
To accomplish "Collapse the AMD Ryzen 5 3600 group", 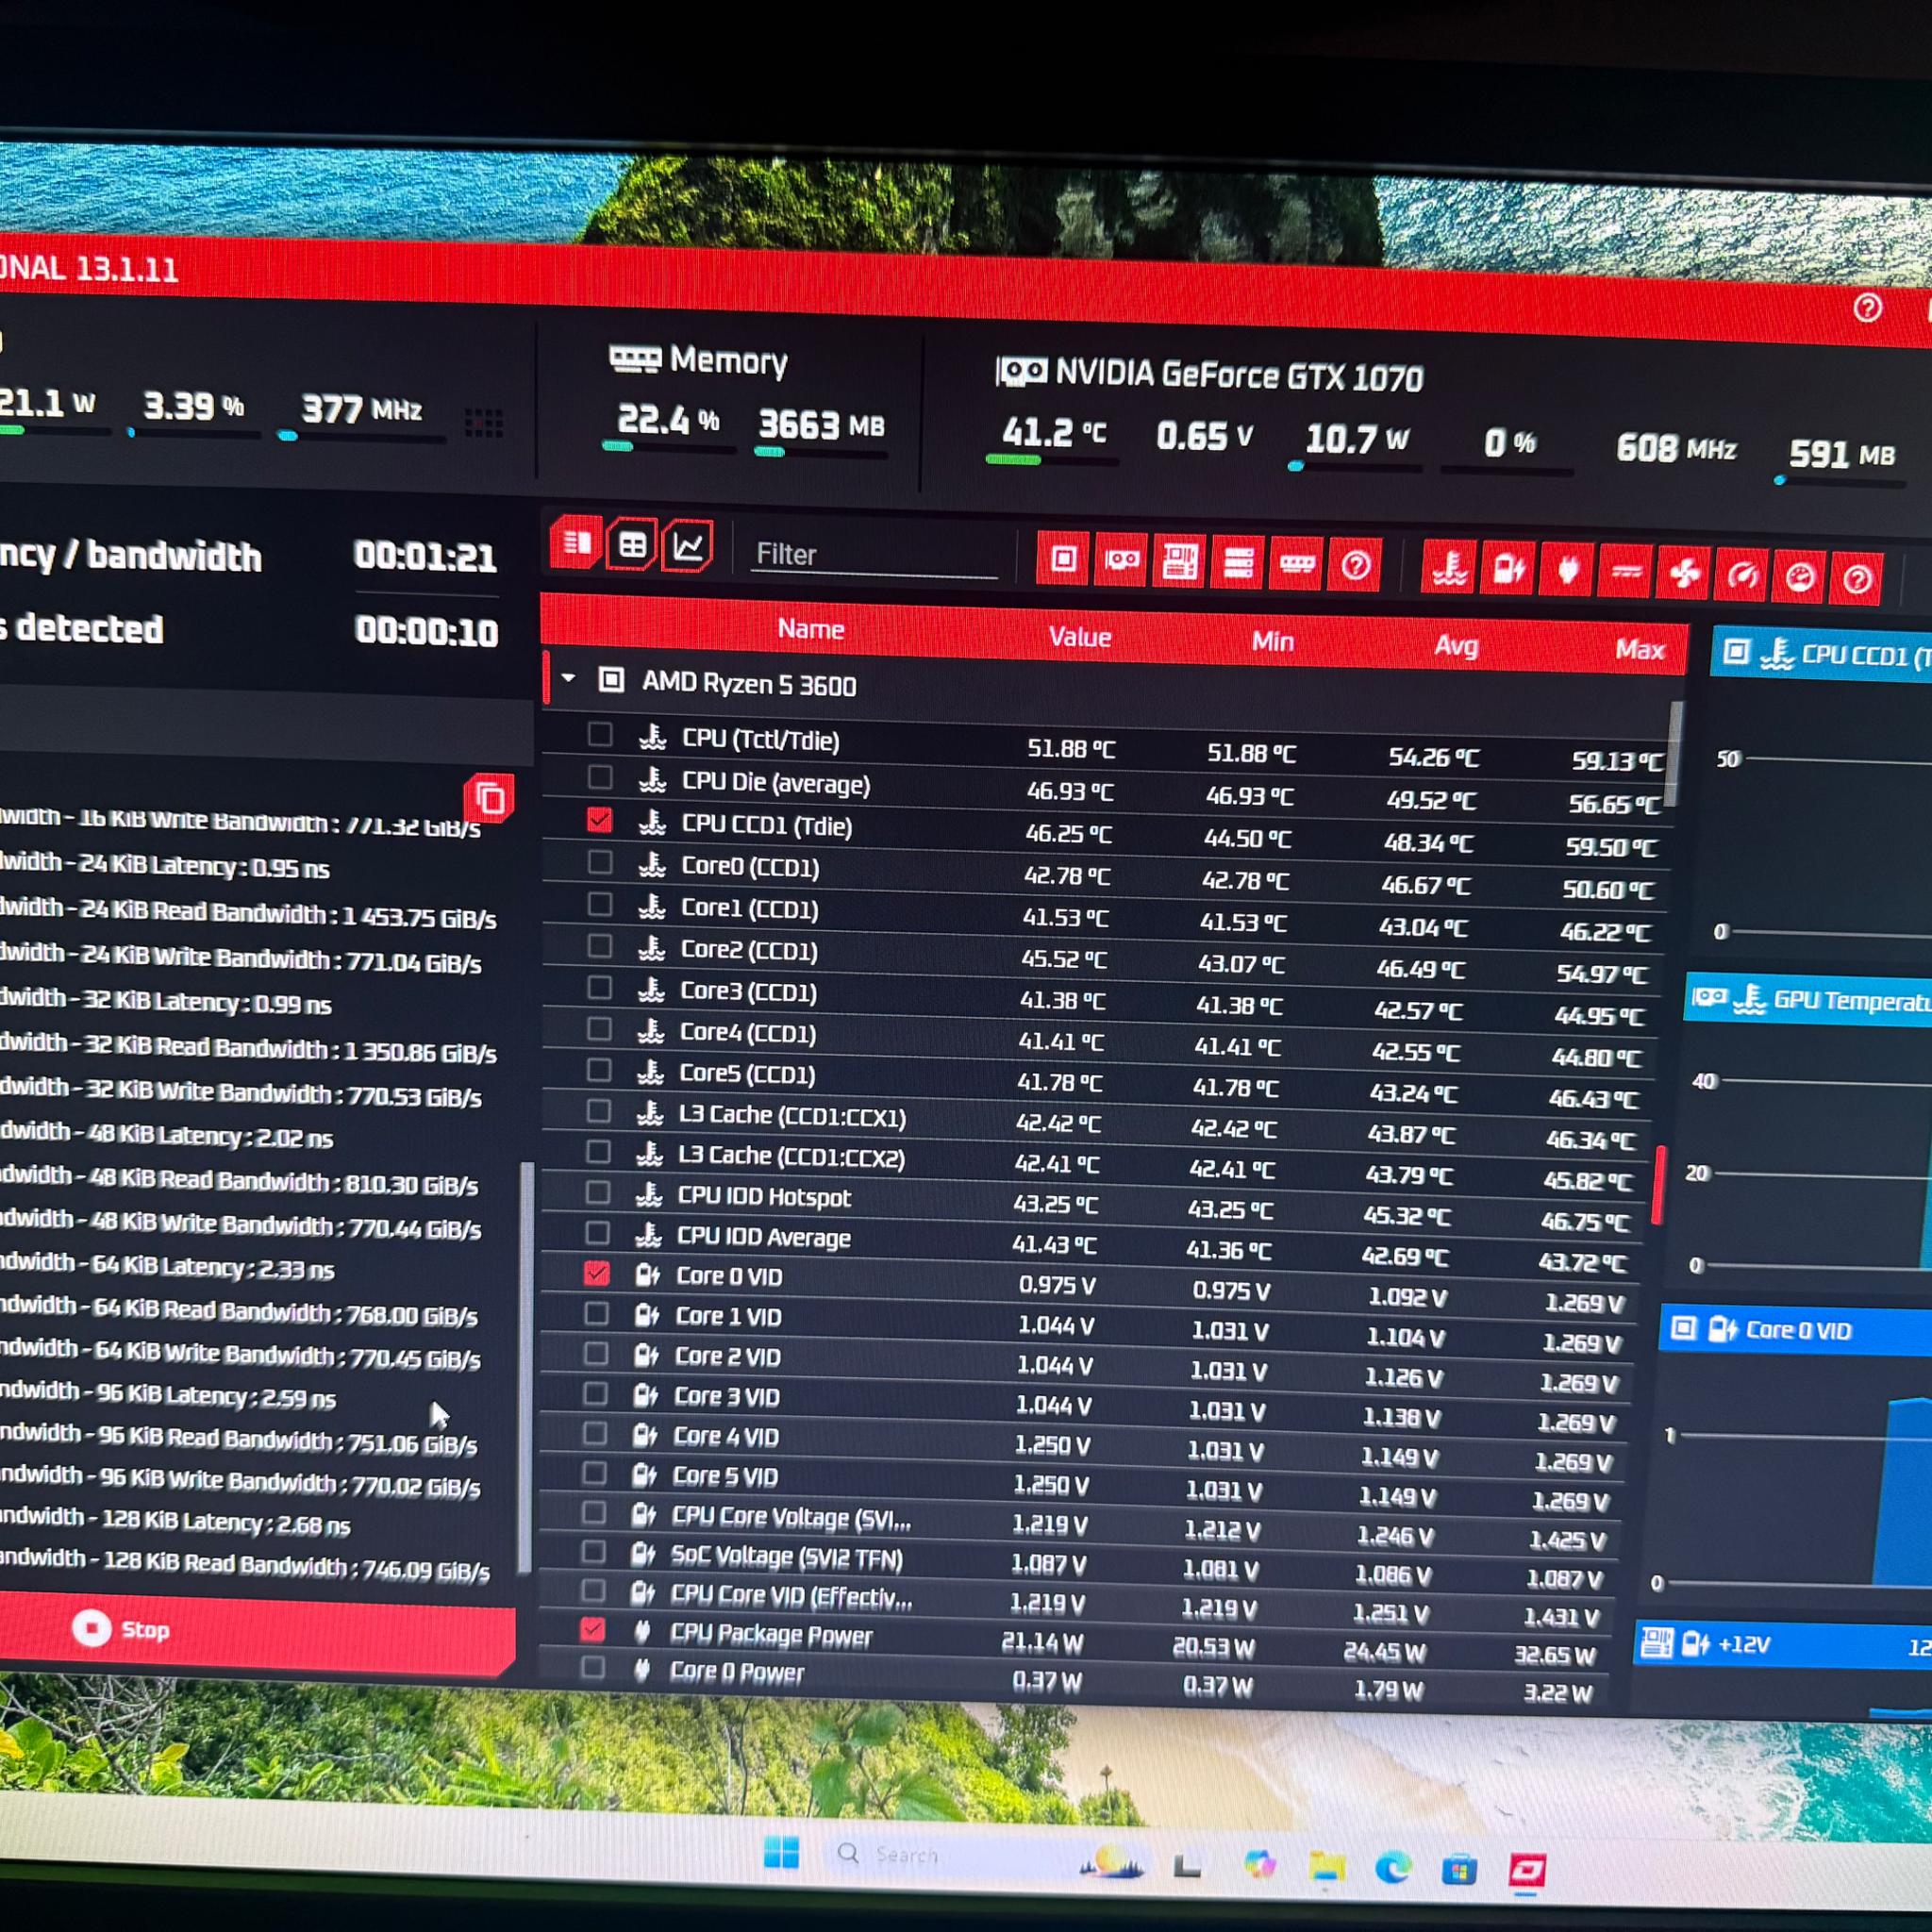I will (568, 679).
